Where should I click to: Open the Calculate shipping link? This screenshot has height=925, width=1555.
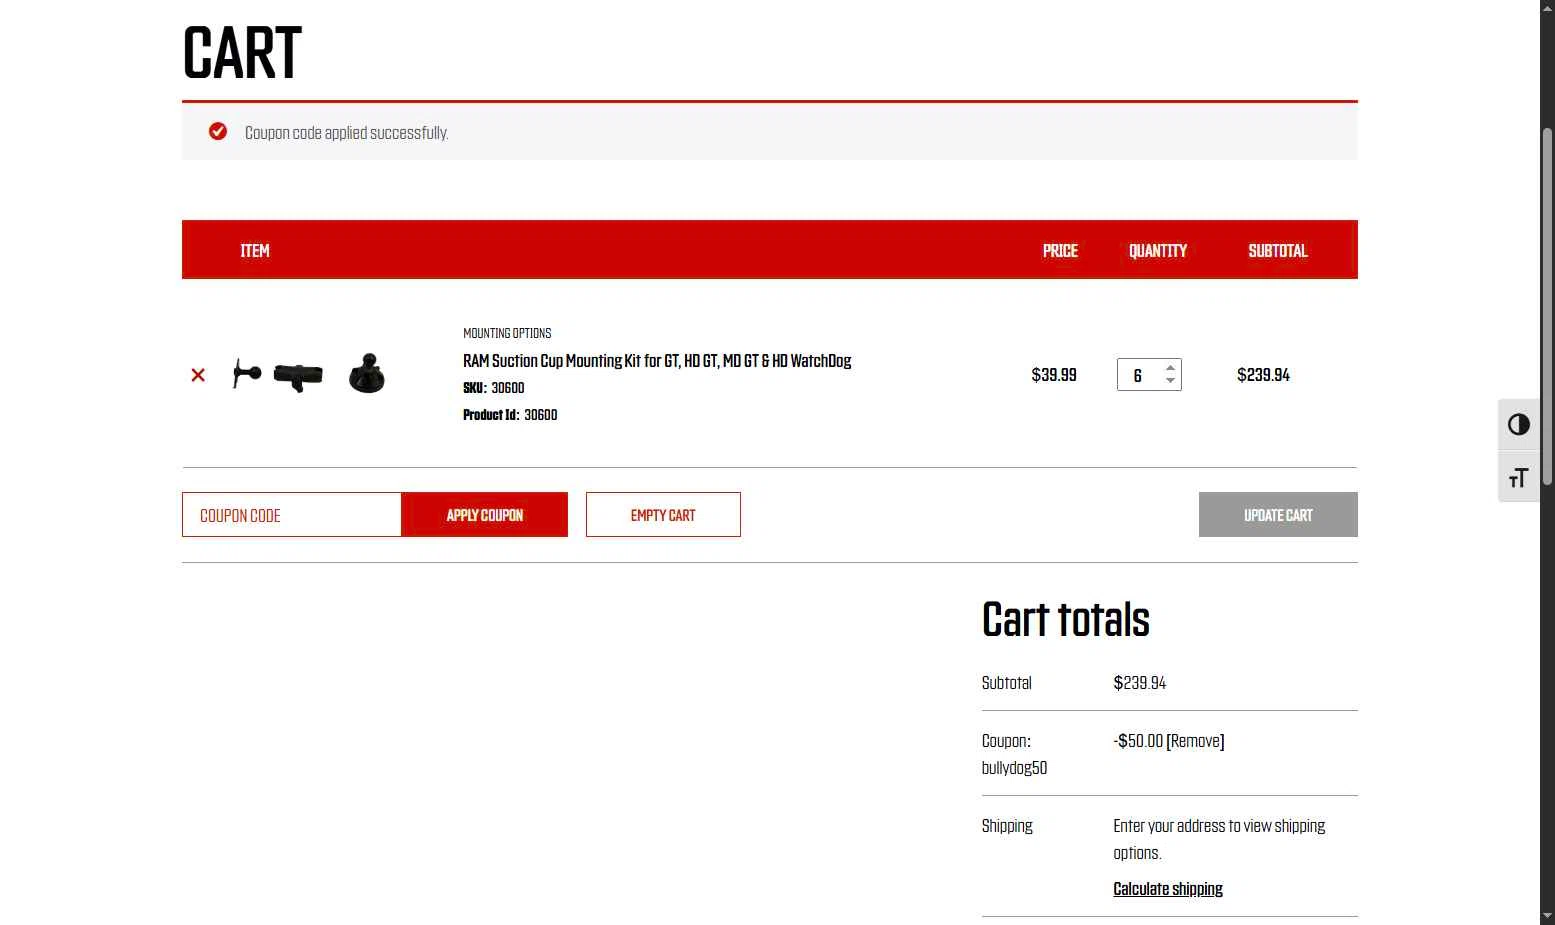pyautogui.click(x=1168, y=889)
